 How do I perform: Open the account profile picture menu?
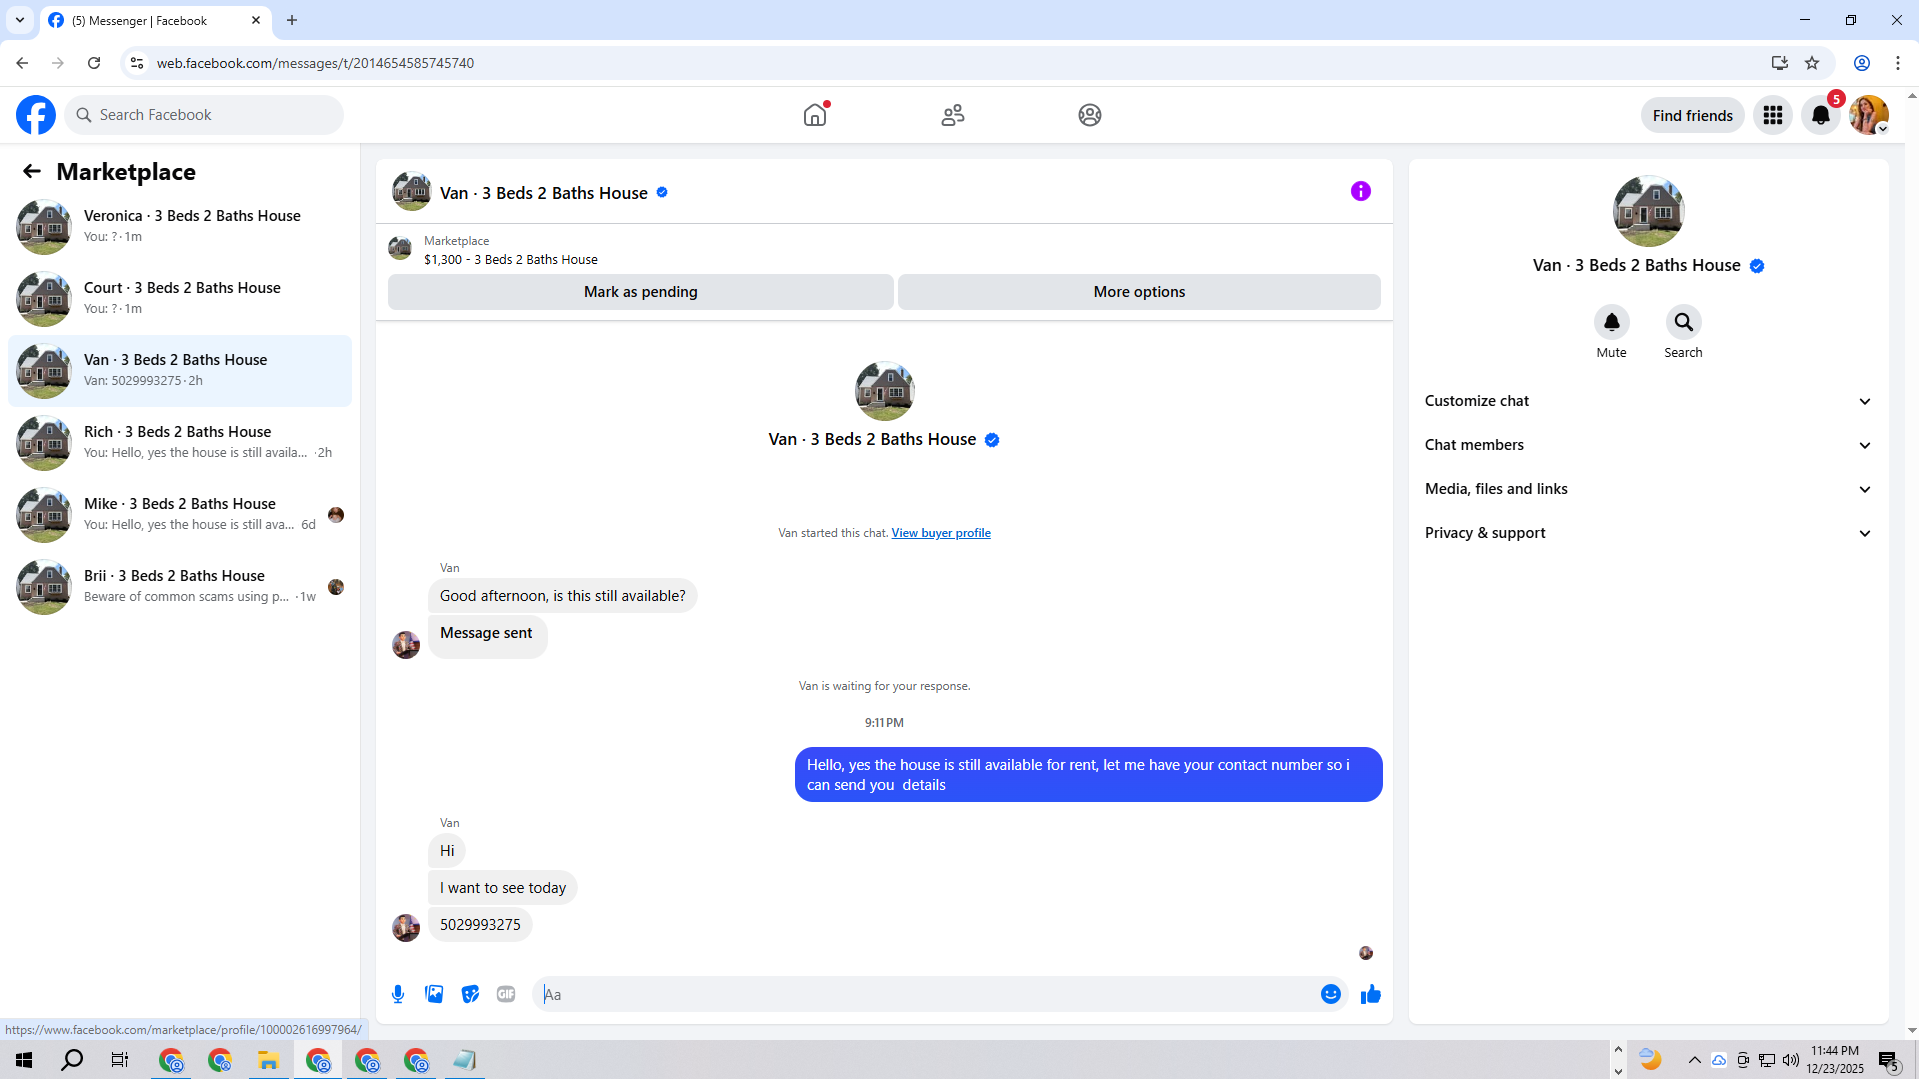pyautogui.click(x=1868, y=115)
